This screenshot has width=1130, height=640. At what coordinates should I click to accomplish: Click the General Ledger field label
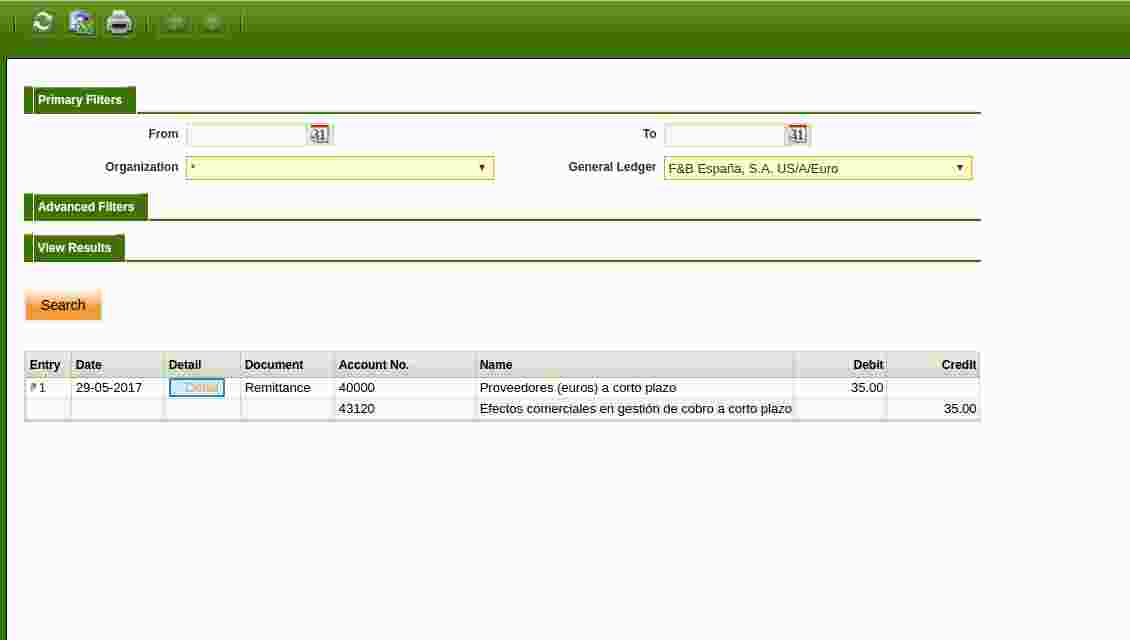612,167
